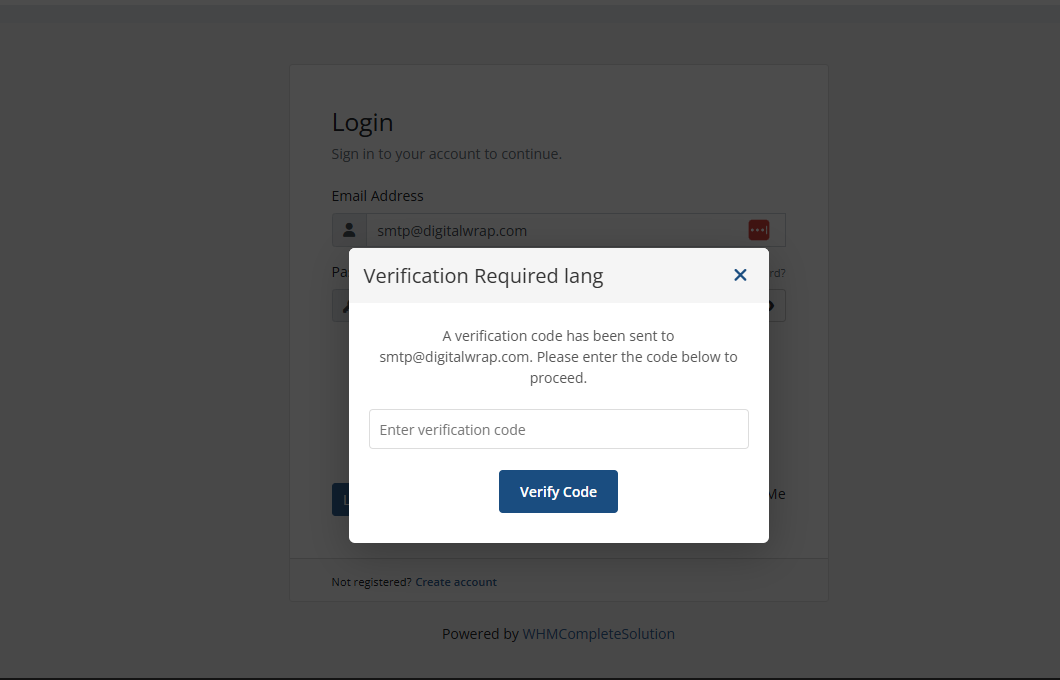Select the Verification Required lang dialog title

483,276
